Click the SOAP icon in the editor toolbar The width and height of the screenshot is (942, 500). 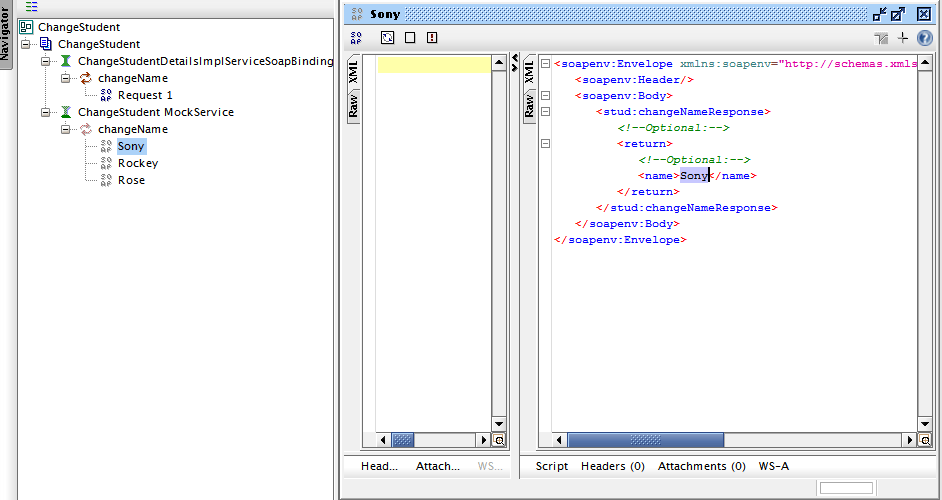pyautogui.click(x=357, y=38)
